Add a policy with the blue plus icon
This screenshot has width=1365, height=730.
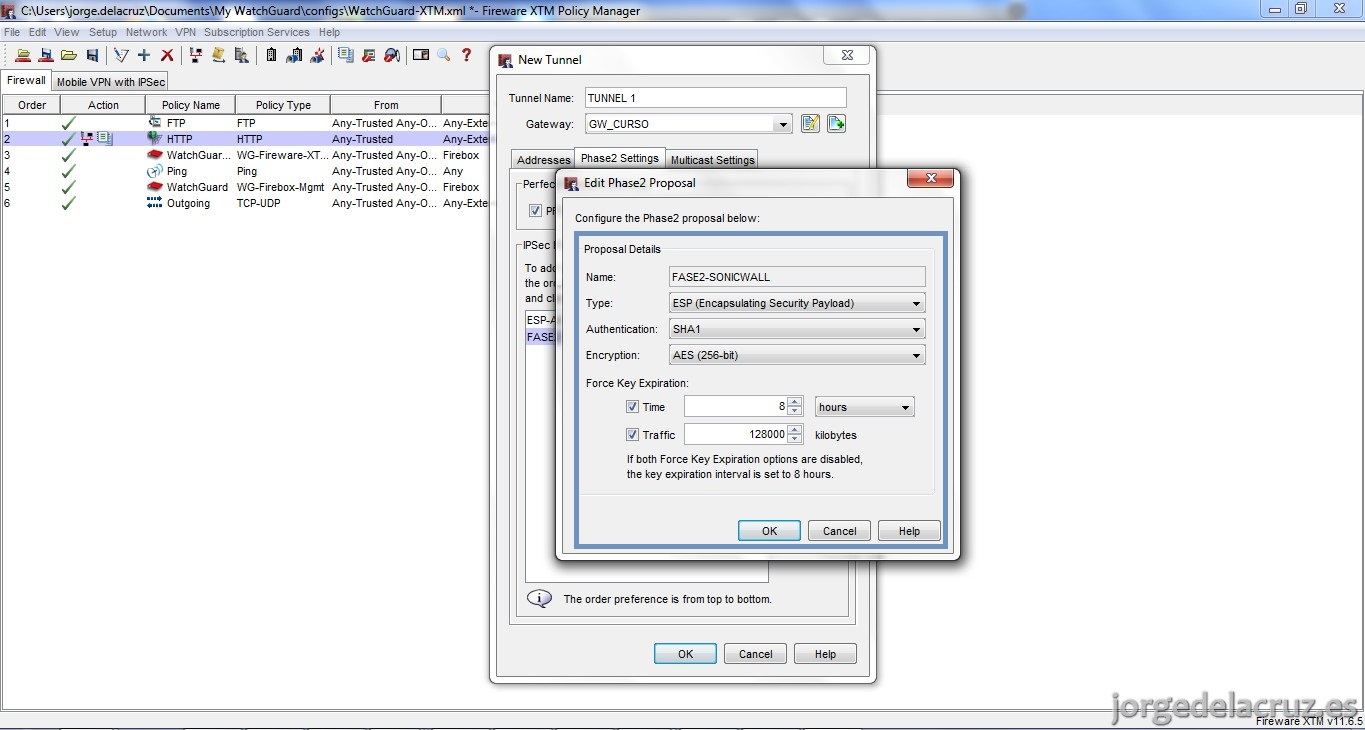point(144,55)
